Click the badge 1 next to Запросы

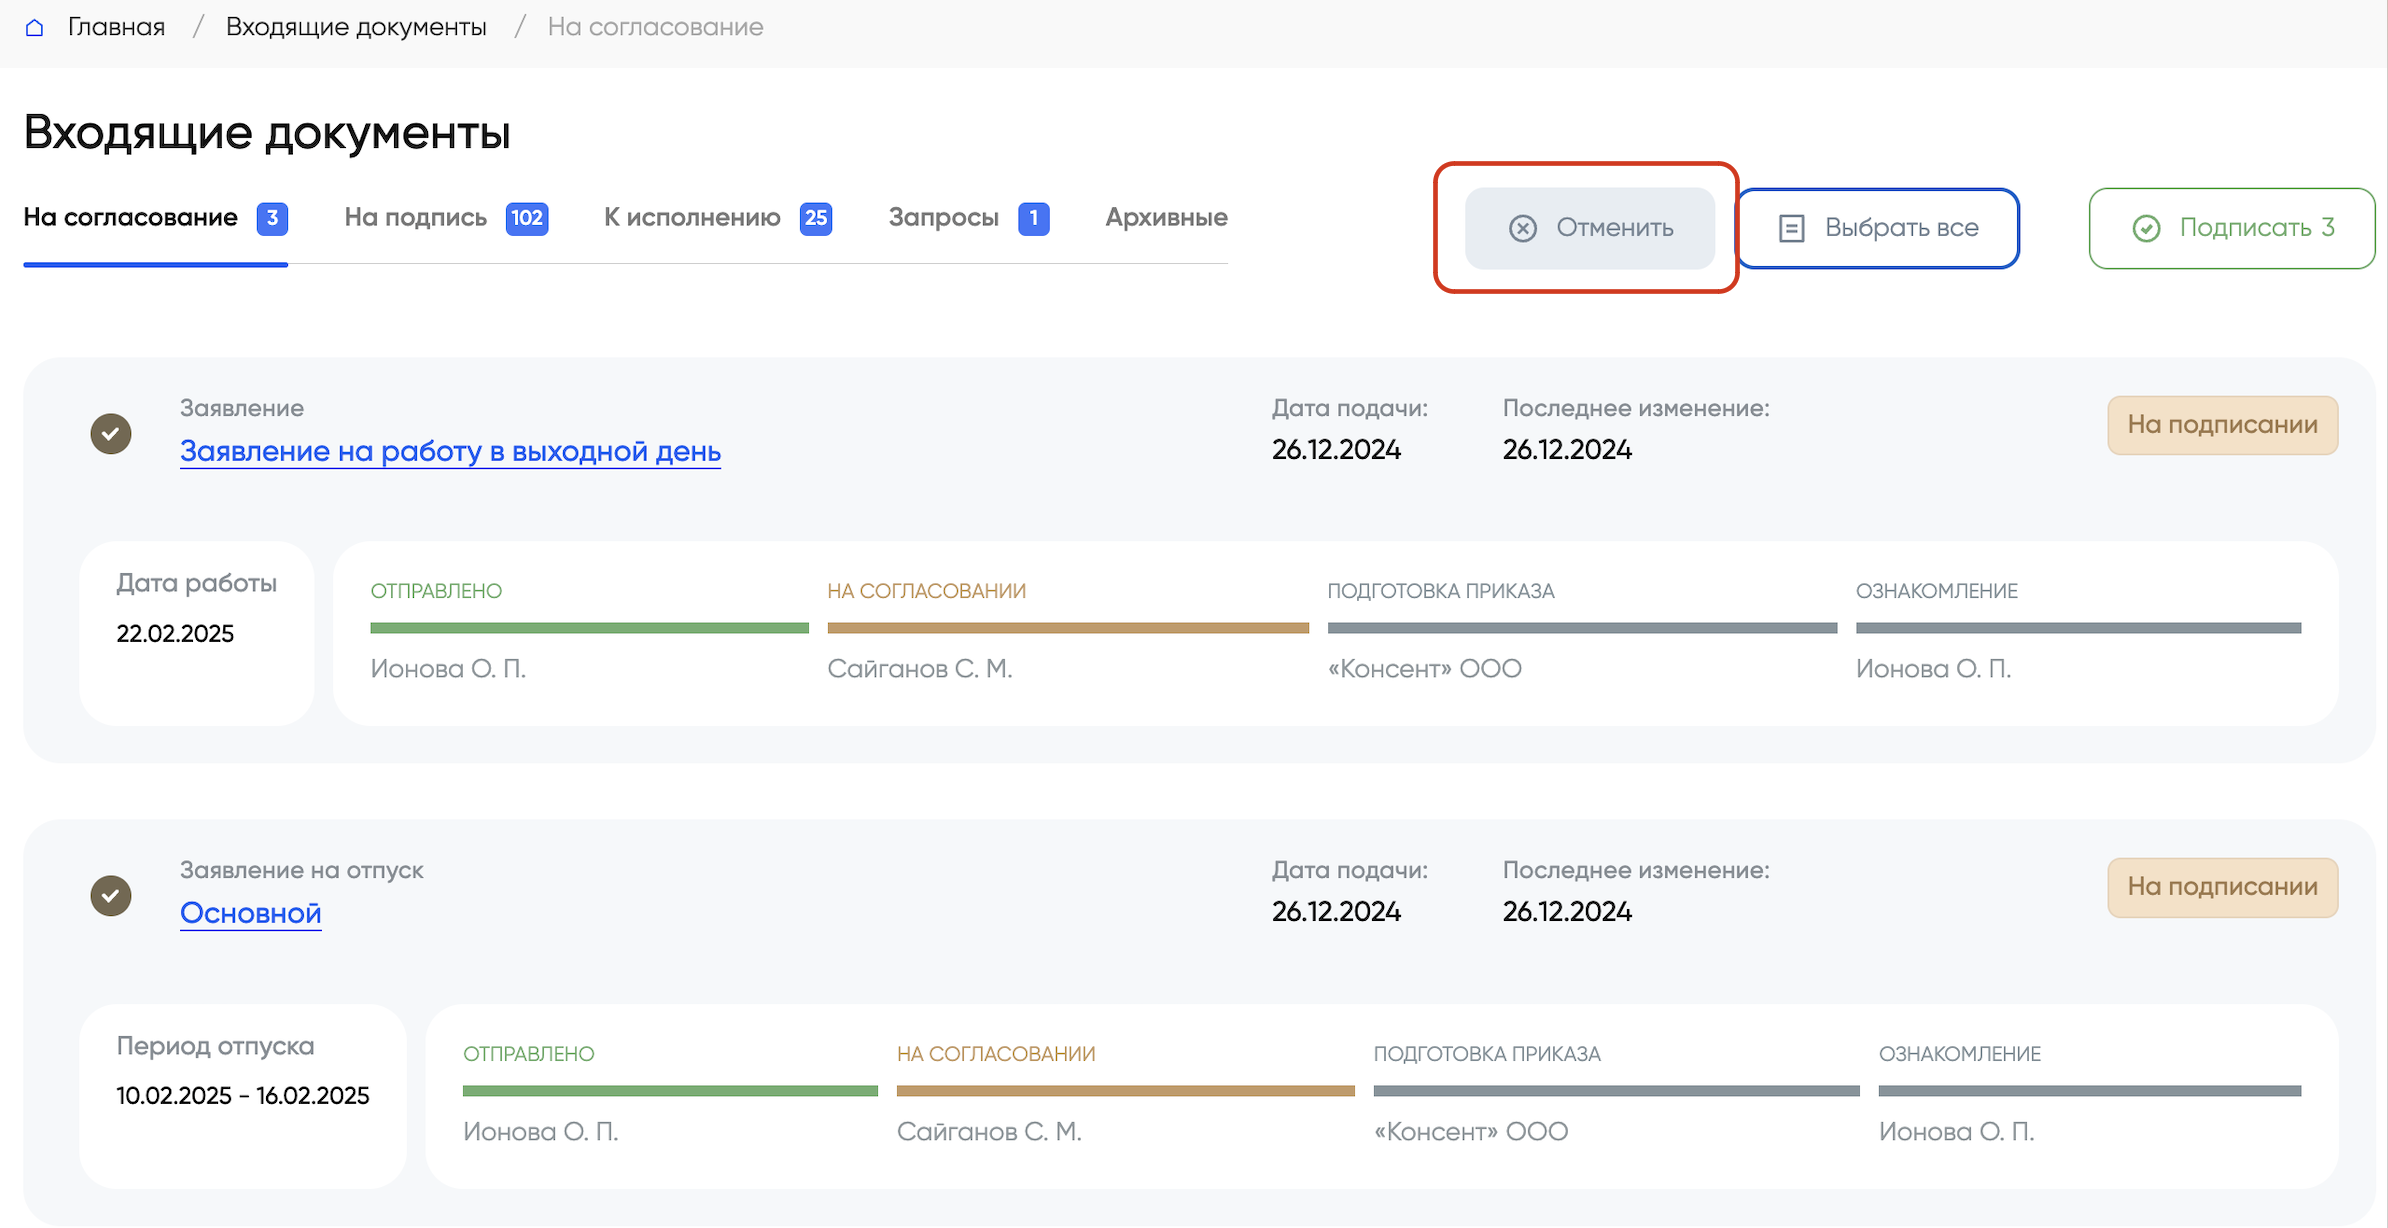(1033, 218)
